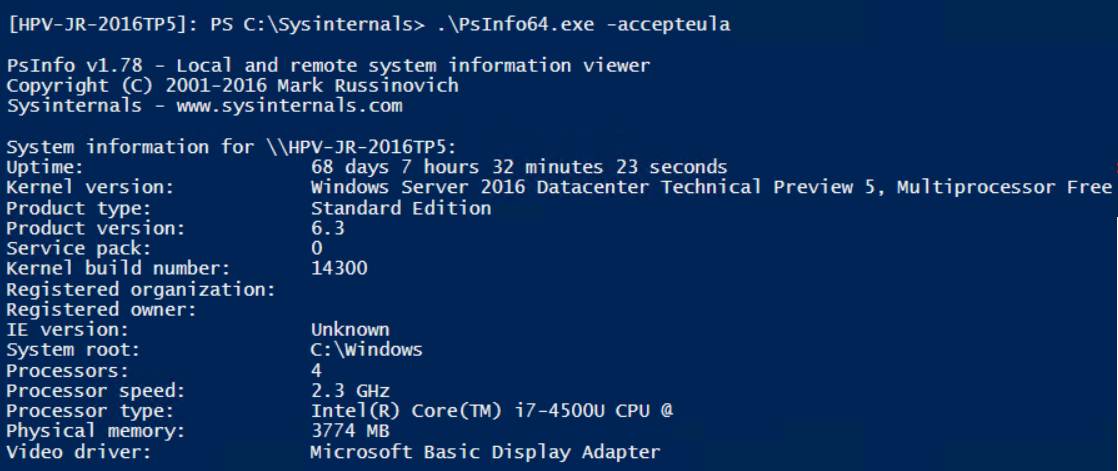Click the Service pack label
The height and width of the screenshot is (471, 1118).
[x=79, y=248]
